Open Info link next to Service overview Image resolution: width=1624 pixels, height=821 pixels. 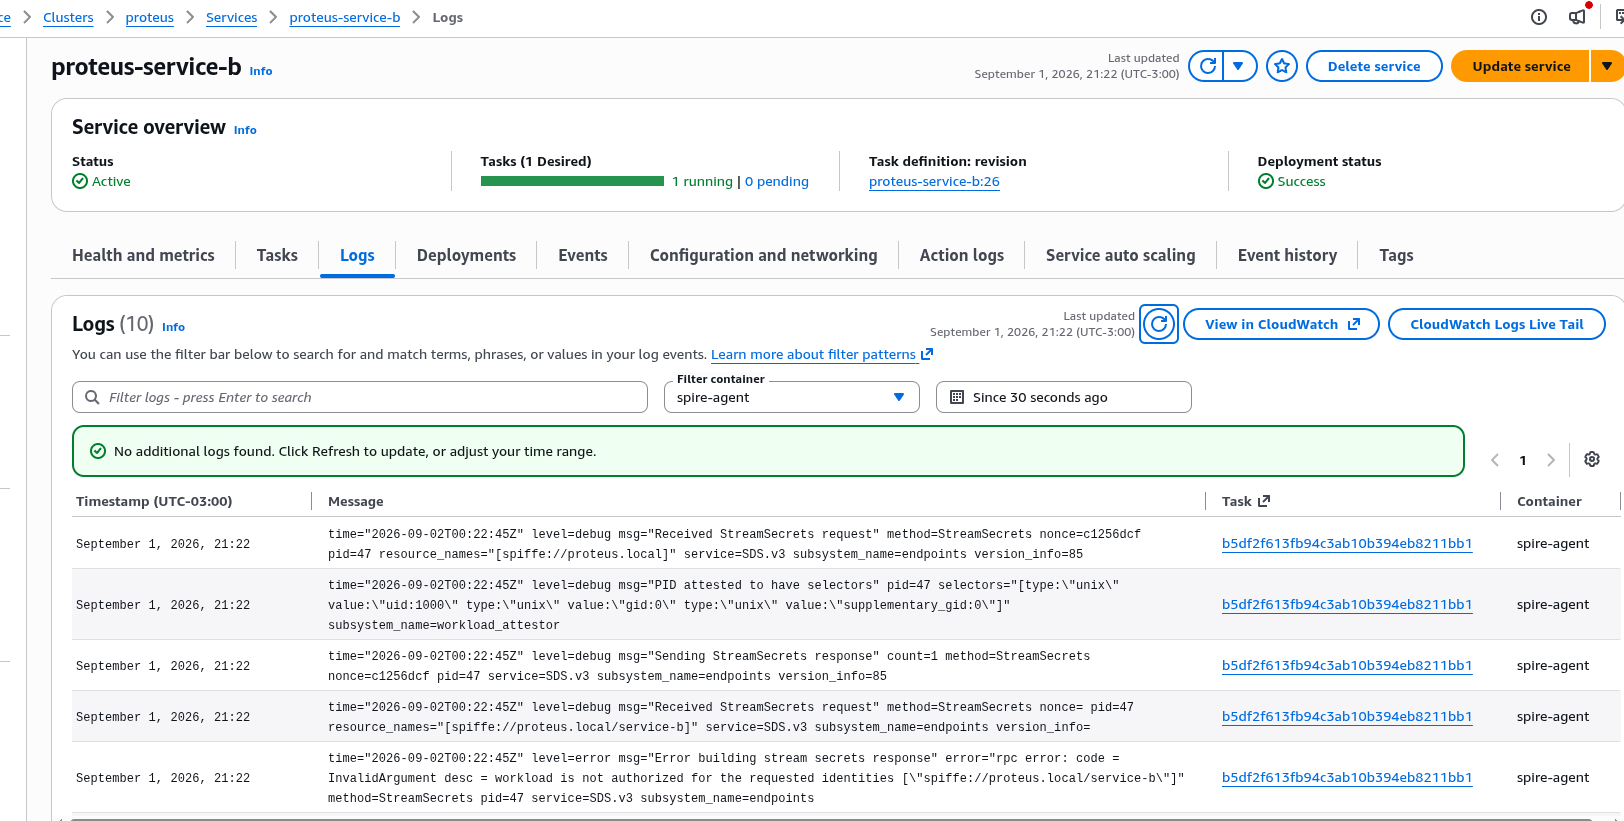click(245, 130)
